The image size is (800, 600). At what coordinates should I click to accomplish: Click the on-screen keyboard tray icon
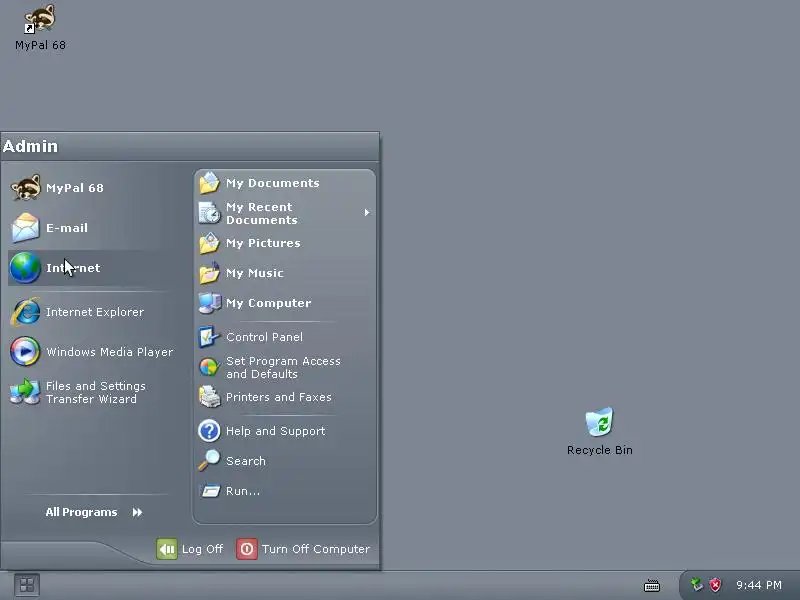(x=652, y=586)
